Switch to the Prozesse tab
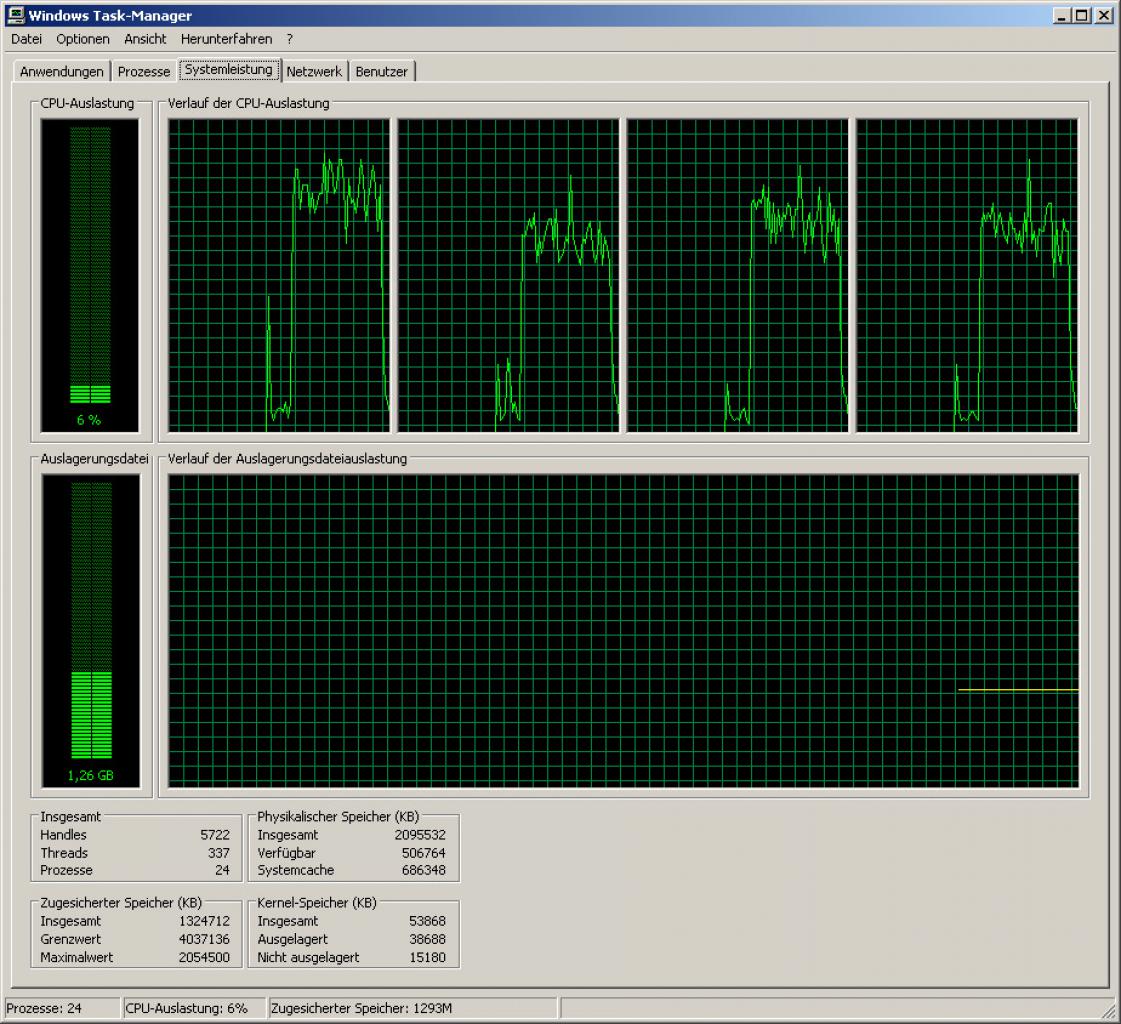Image resolution: width=1121 pixels, height=1024 pixels. pyautogui.click(x=144, y=72)
